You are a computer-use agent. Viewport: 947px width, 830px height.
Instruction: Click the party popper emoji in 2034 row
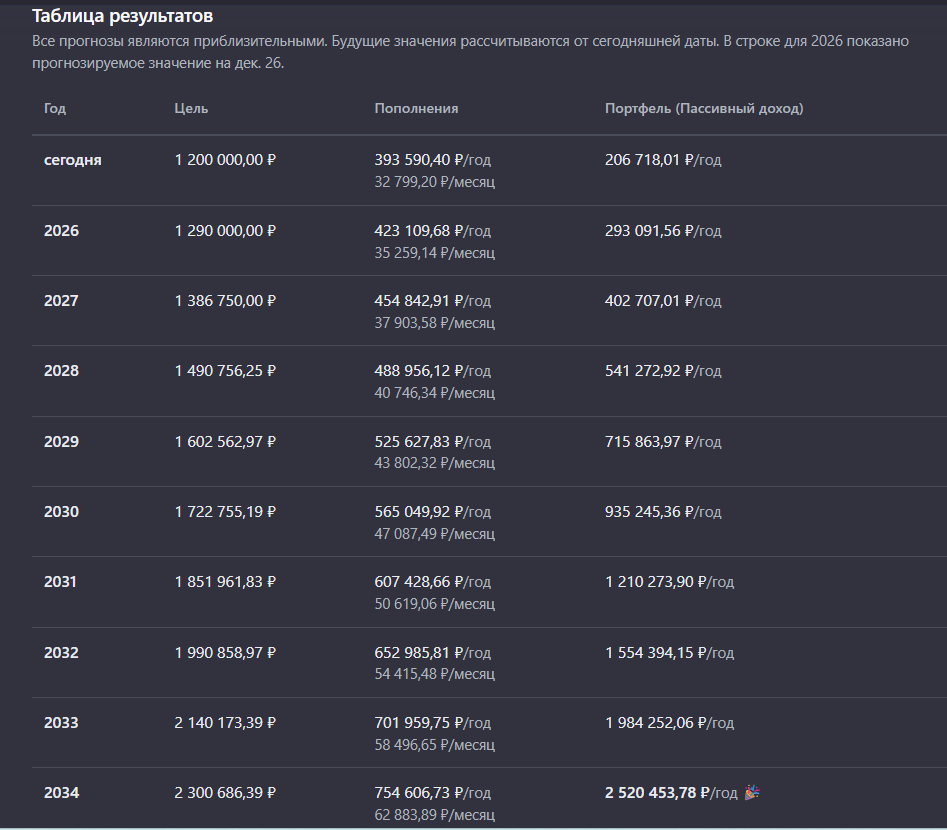[x=752, y=793]
